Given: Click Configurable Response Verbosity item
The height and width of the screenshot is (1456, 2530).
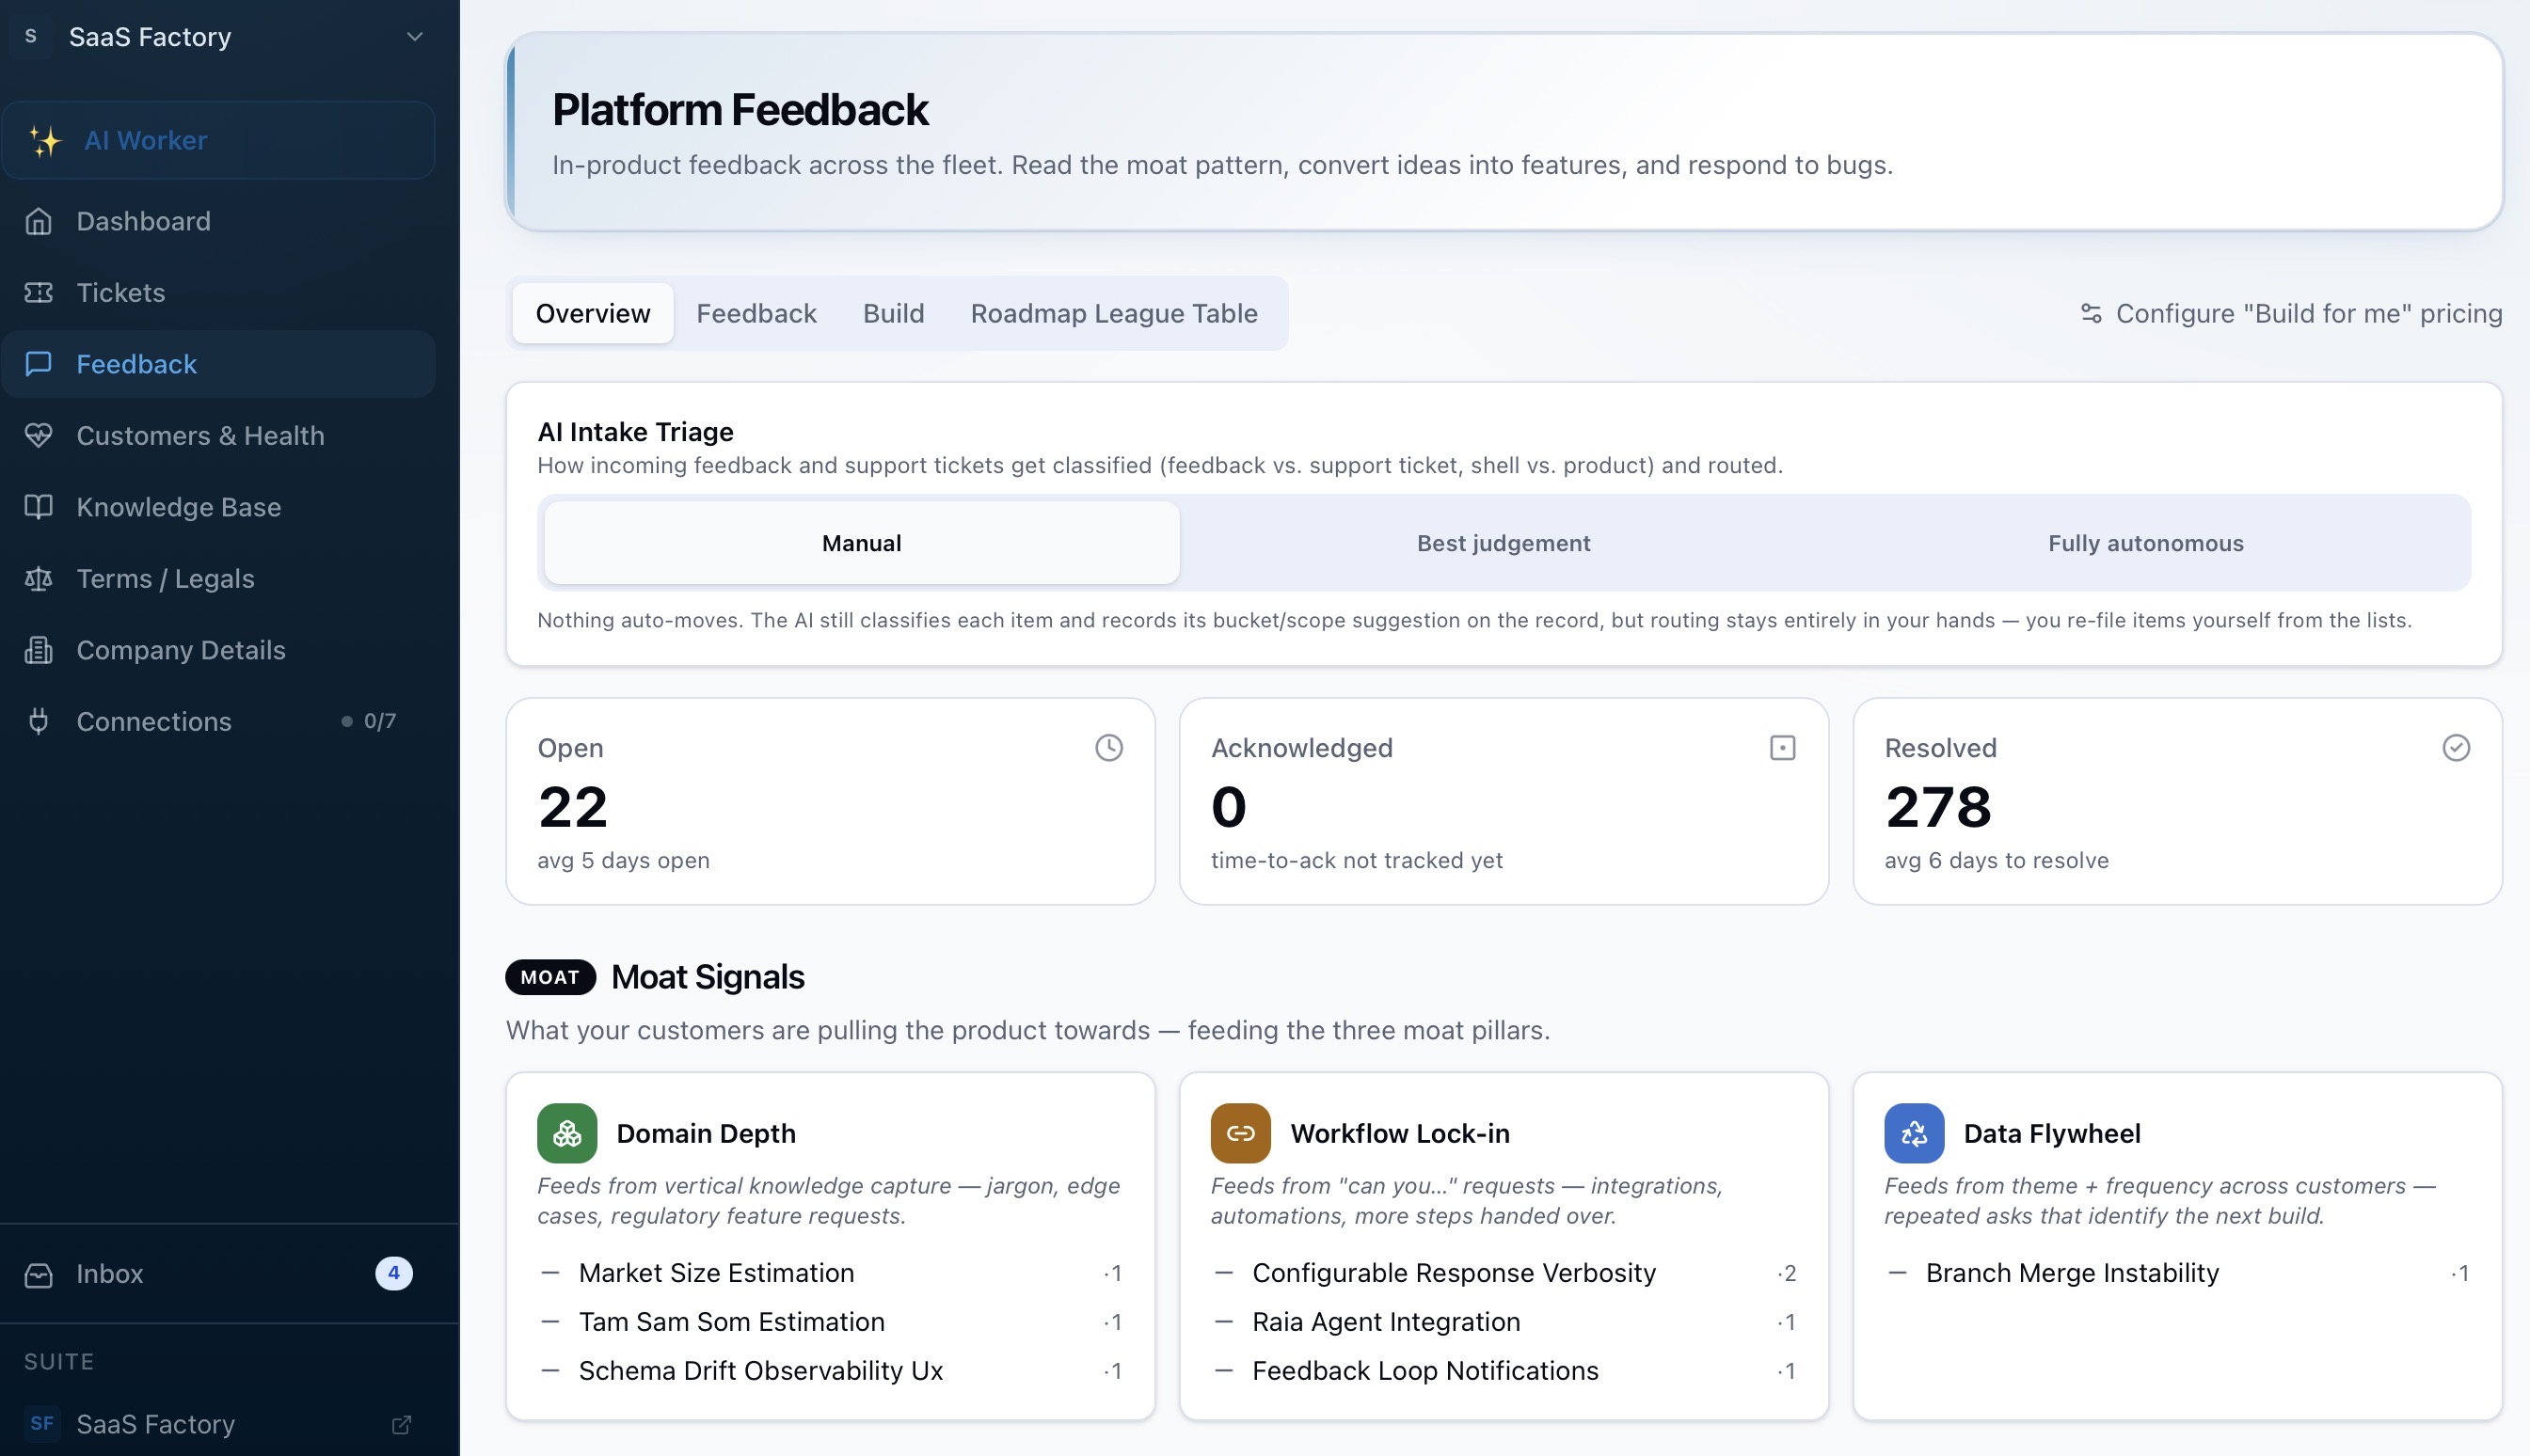Looking at the screenshot, I should (x=1504, y=1273).
